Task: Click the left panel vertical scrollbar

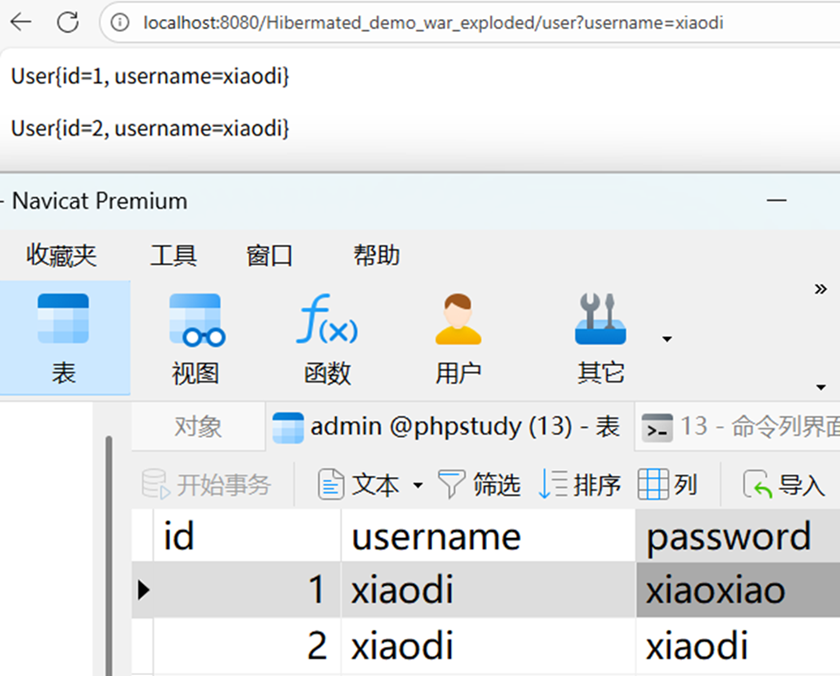Action: tap(109, 556)
